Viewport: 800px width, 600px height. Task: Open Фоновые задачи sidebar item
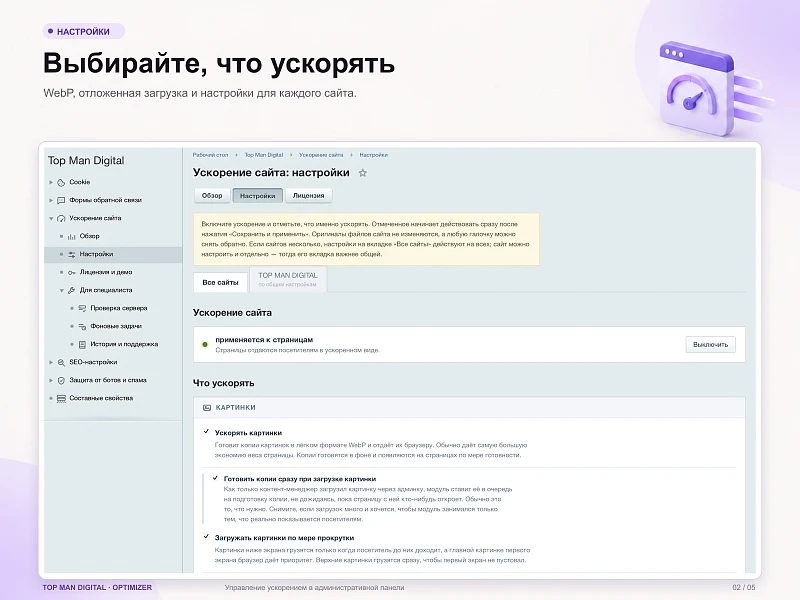pos(116,327)
